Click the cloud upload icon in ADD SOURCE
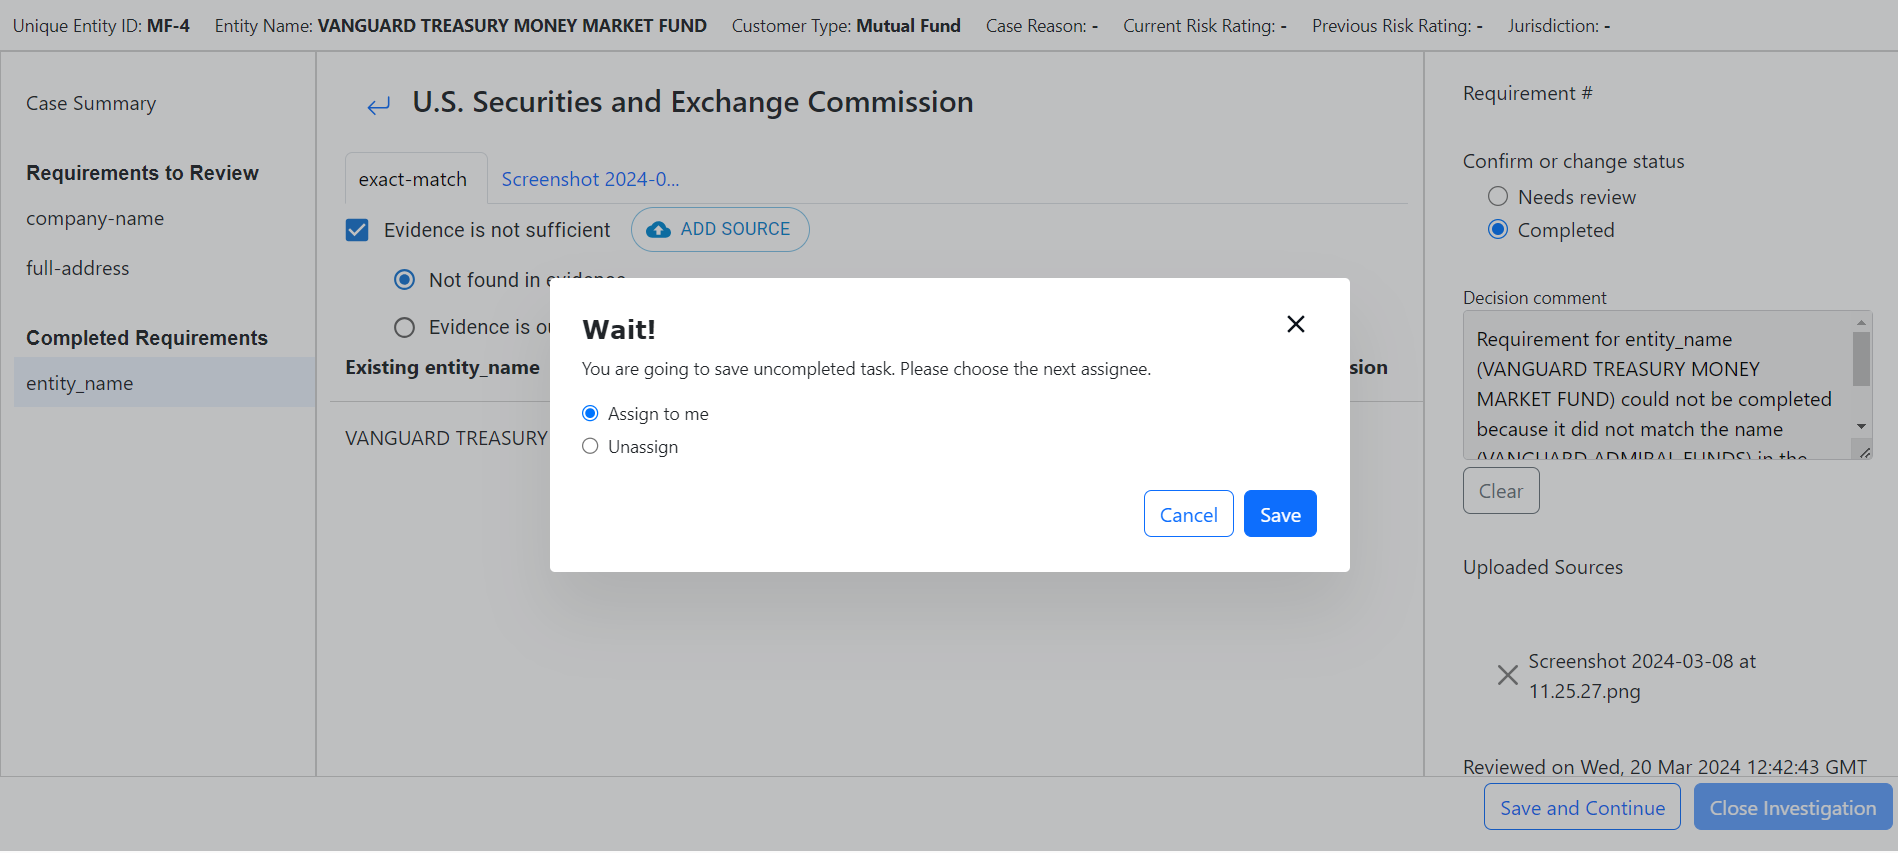 coord(658,230)
